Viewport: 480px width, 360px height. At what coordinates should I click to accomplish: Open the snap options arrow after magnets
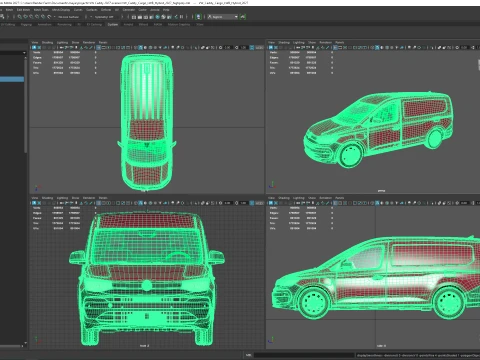click(55, 17)
